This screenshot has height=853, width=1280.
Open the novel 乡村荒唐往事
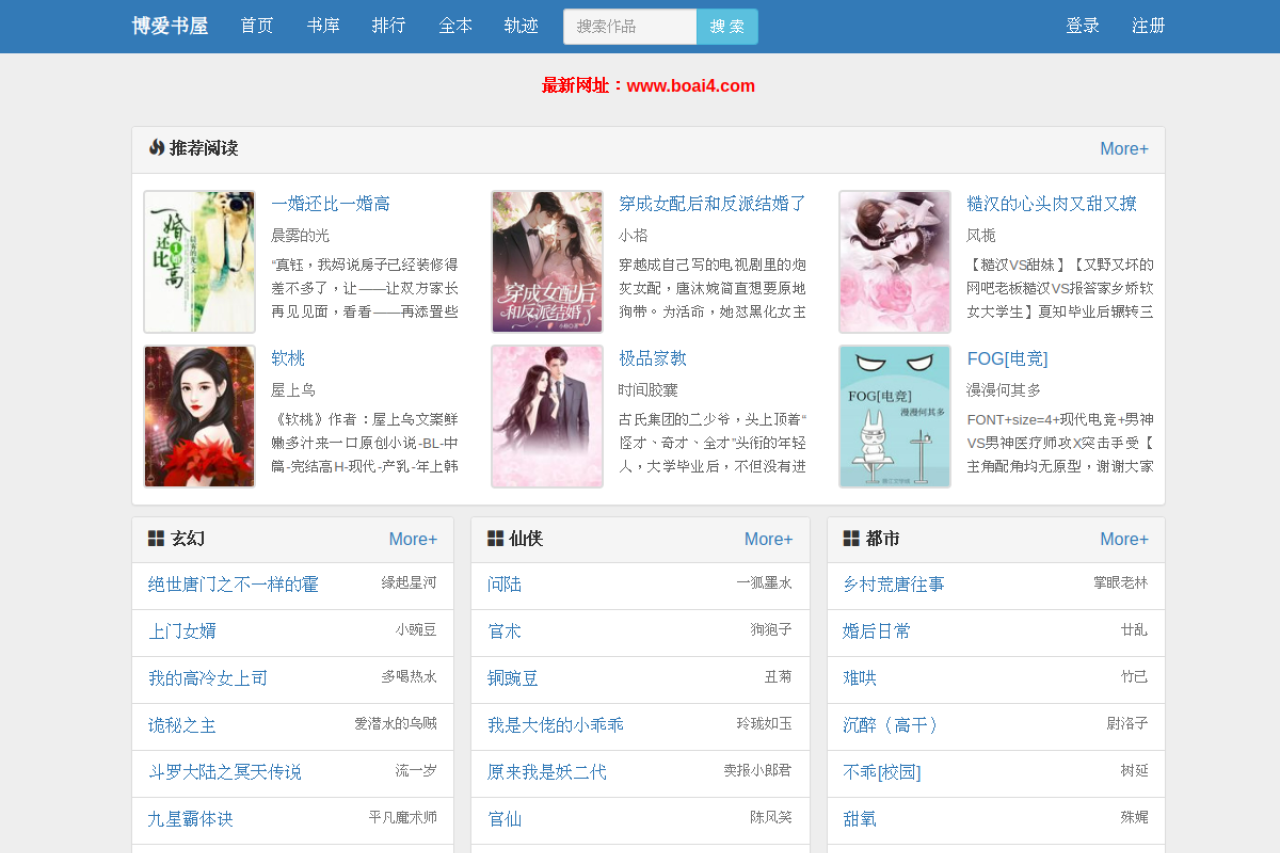893,584
